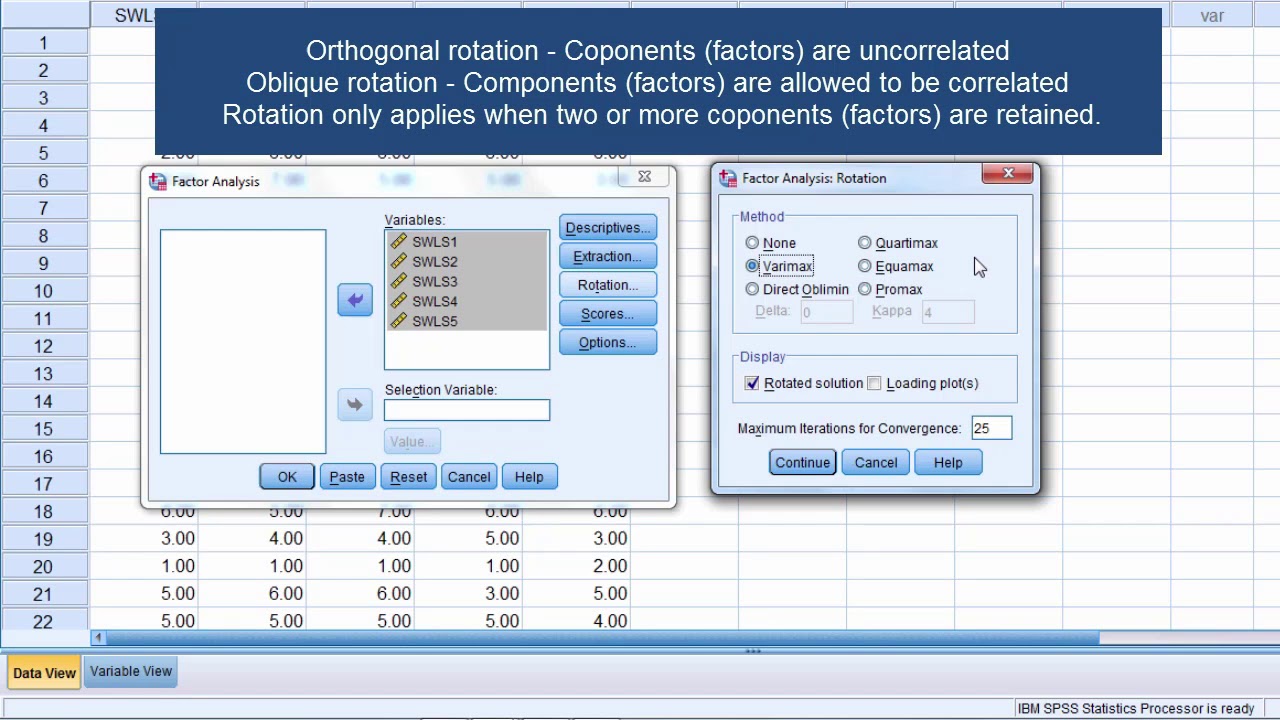
Task: Select the Varimax rotation method
Action: pos(752,266)
